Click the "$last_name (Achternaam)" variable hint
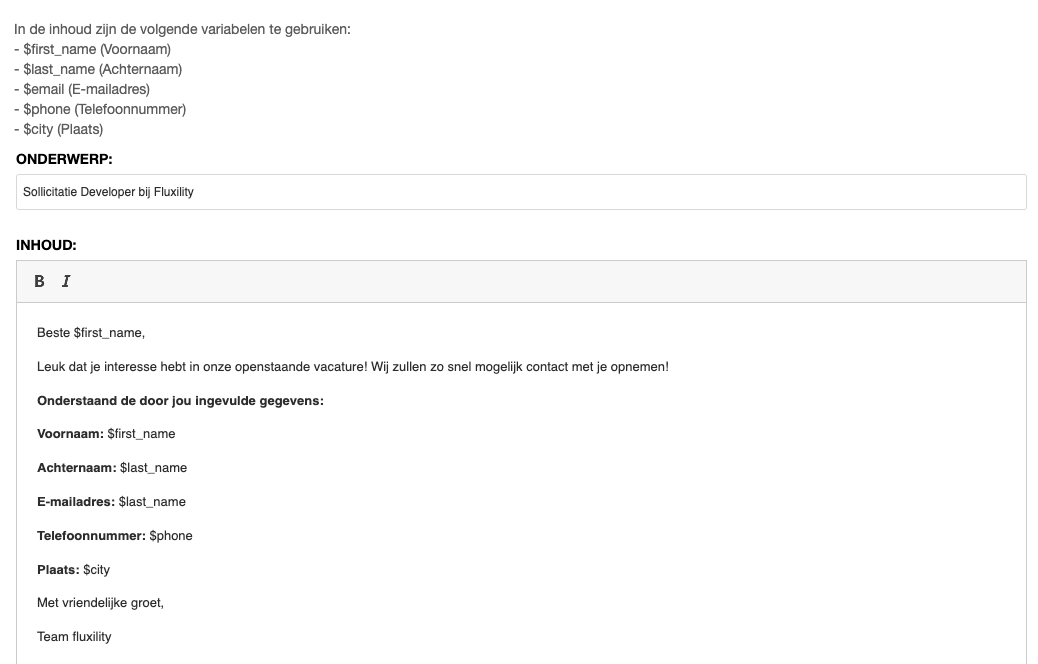 click(x=102, y=69)
